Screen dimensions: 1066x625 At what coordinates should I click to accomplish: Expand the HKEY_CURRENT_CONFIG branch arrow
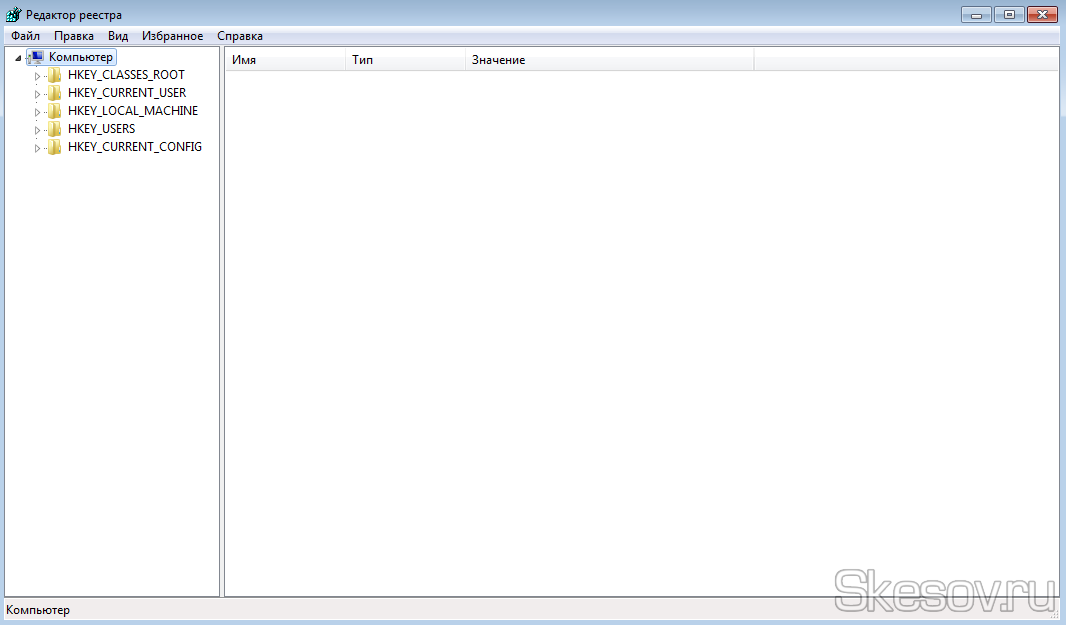point(37,148)
